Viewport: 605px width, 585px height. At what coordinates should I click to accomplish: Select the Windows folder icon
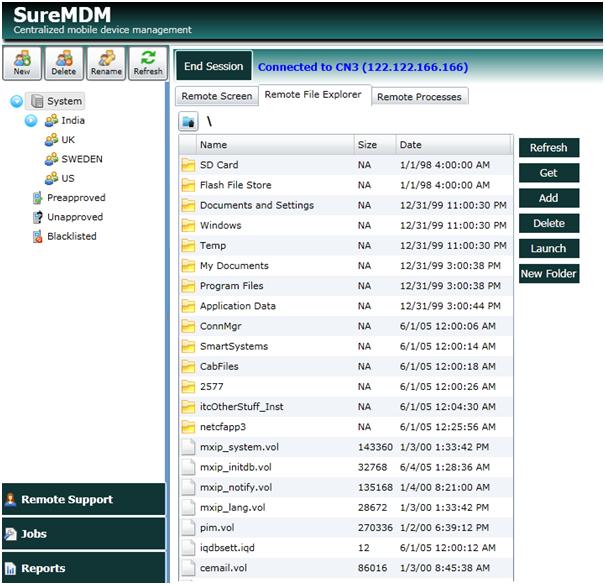coord(188,225)
